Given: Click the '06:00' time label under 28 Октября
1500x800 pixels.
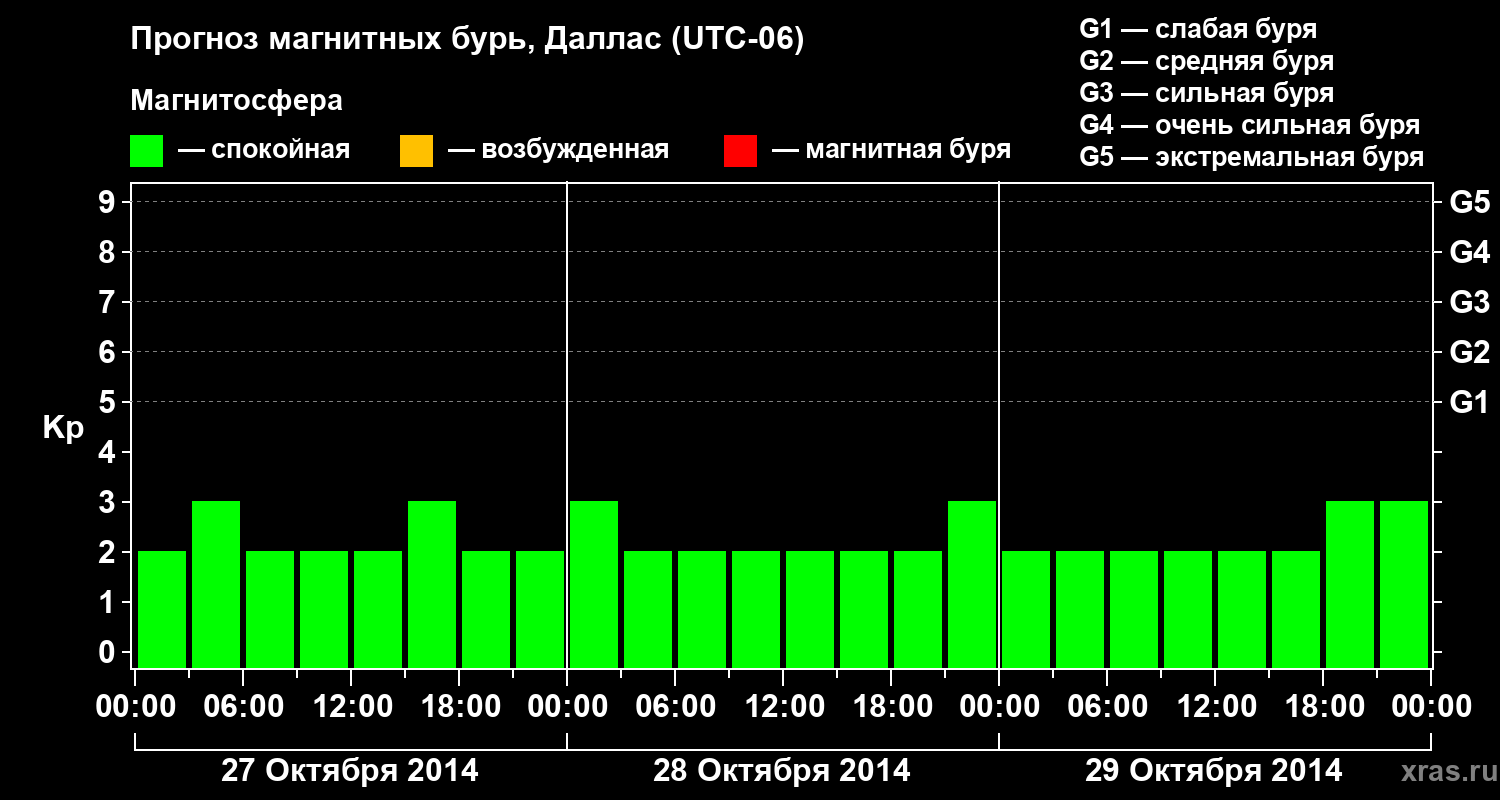Looking at the screenshot, I should coord(675,707).
